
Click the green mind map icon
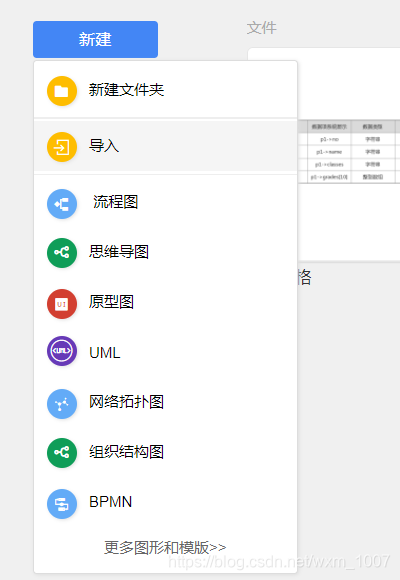[62, 253]
